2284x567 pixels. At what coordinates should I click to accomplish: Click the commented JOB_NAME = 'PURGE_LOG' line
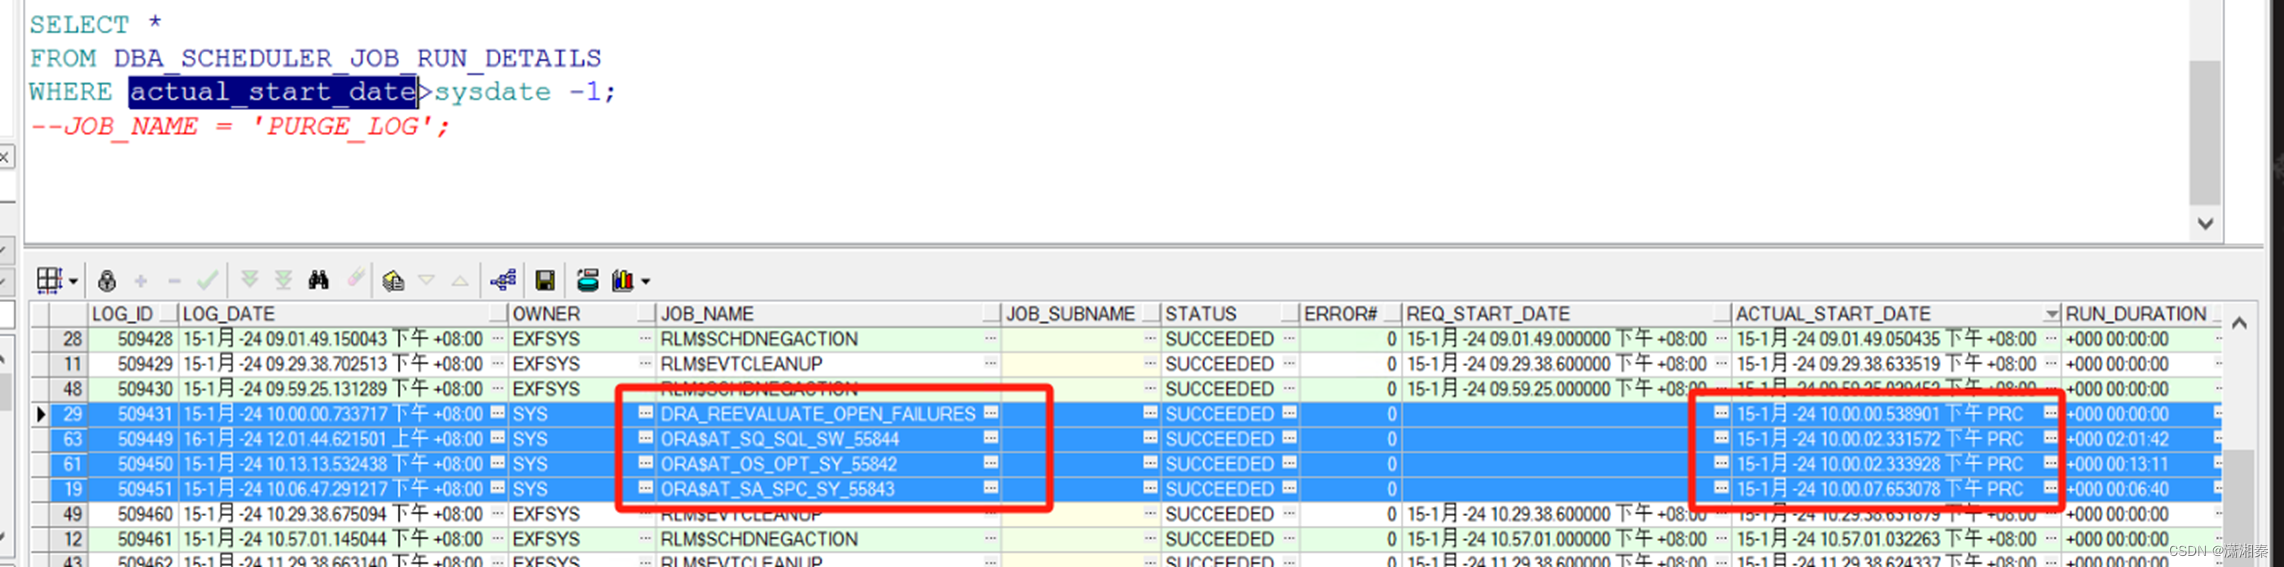[x=240, y=126]
